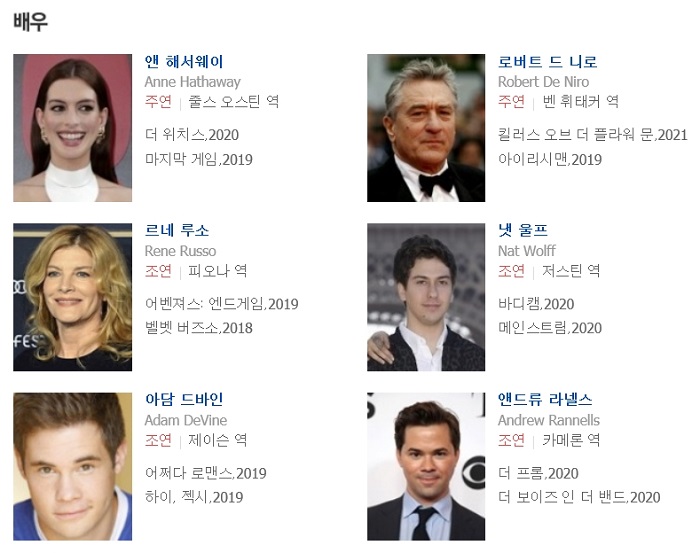700x553 pixels.
Task: Open Adam DeVine's profile photo
Action: coord(72,466)
